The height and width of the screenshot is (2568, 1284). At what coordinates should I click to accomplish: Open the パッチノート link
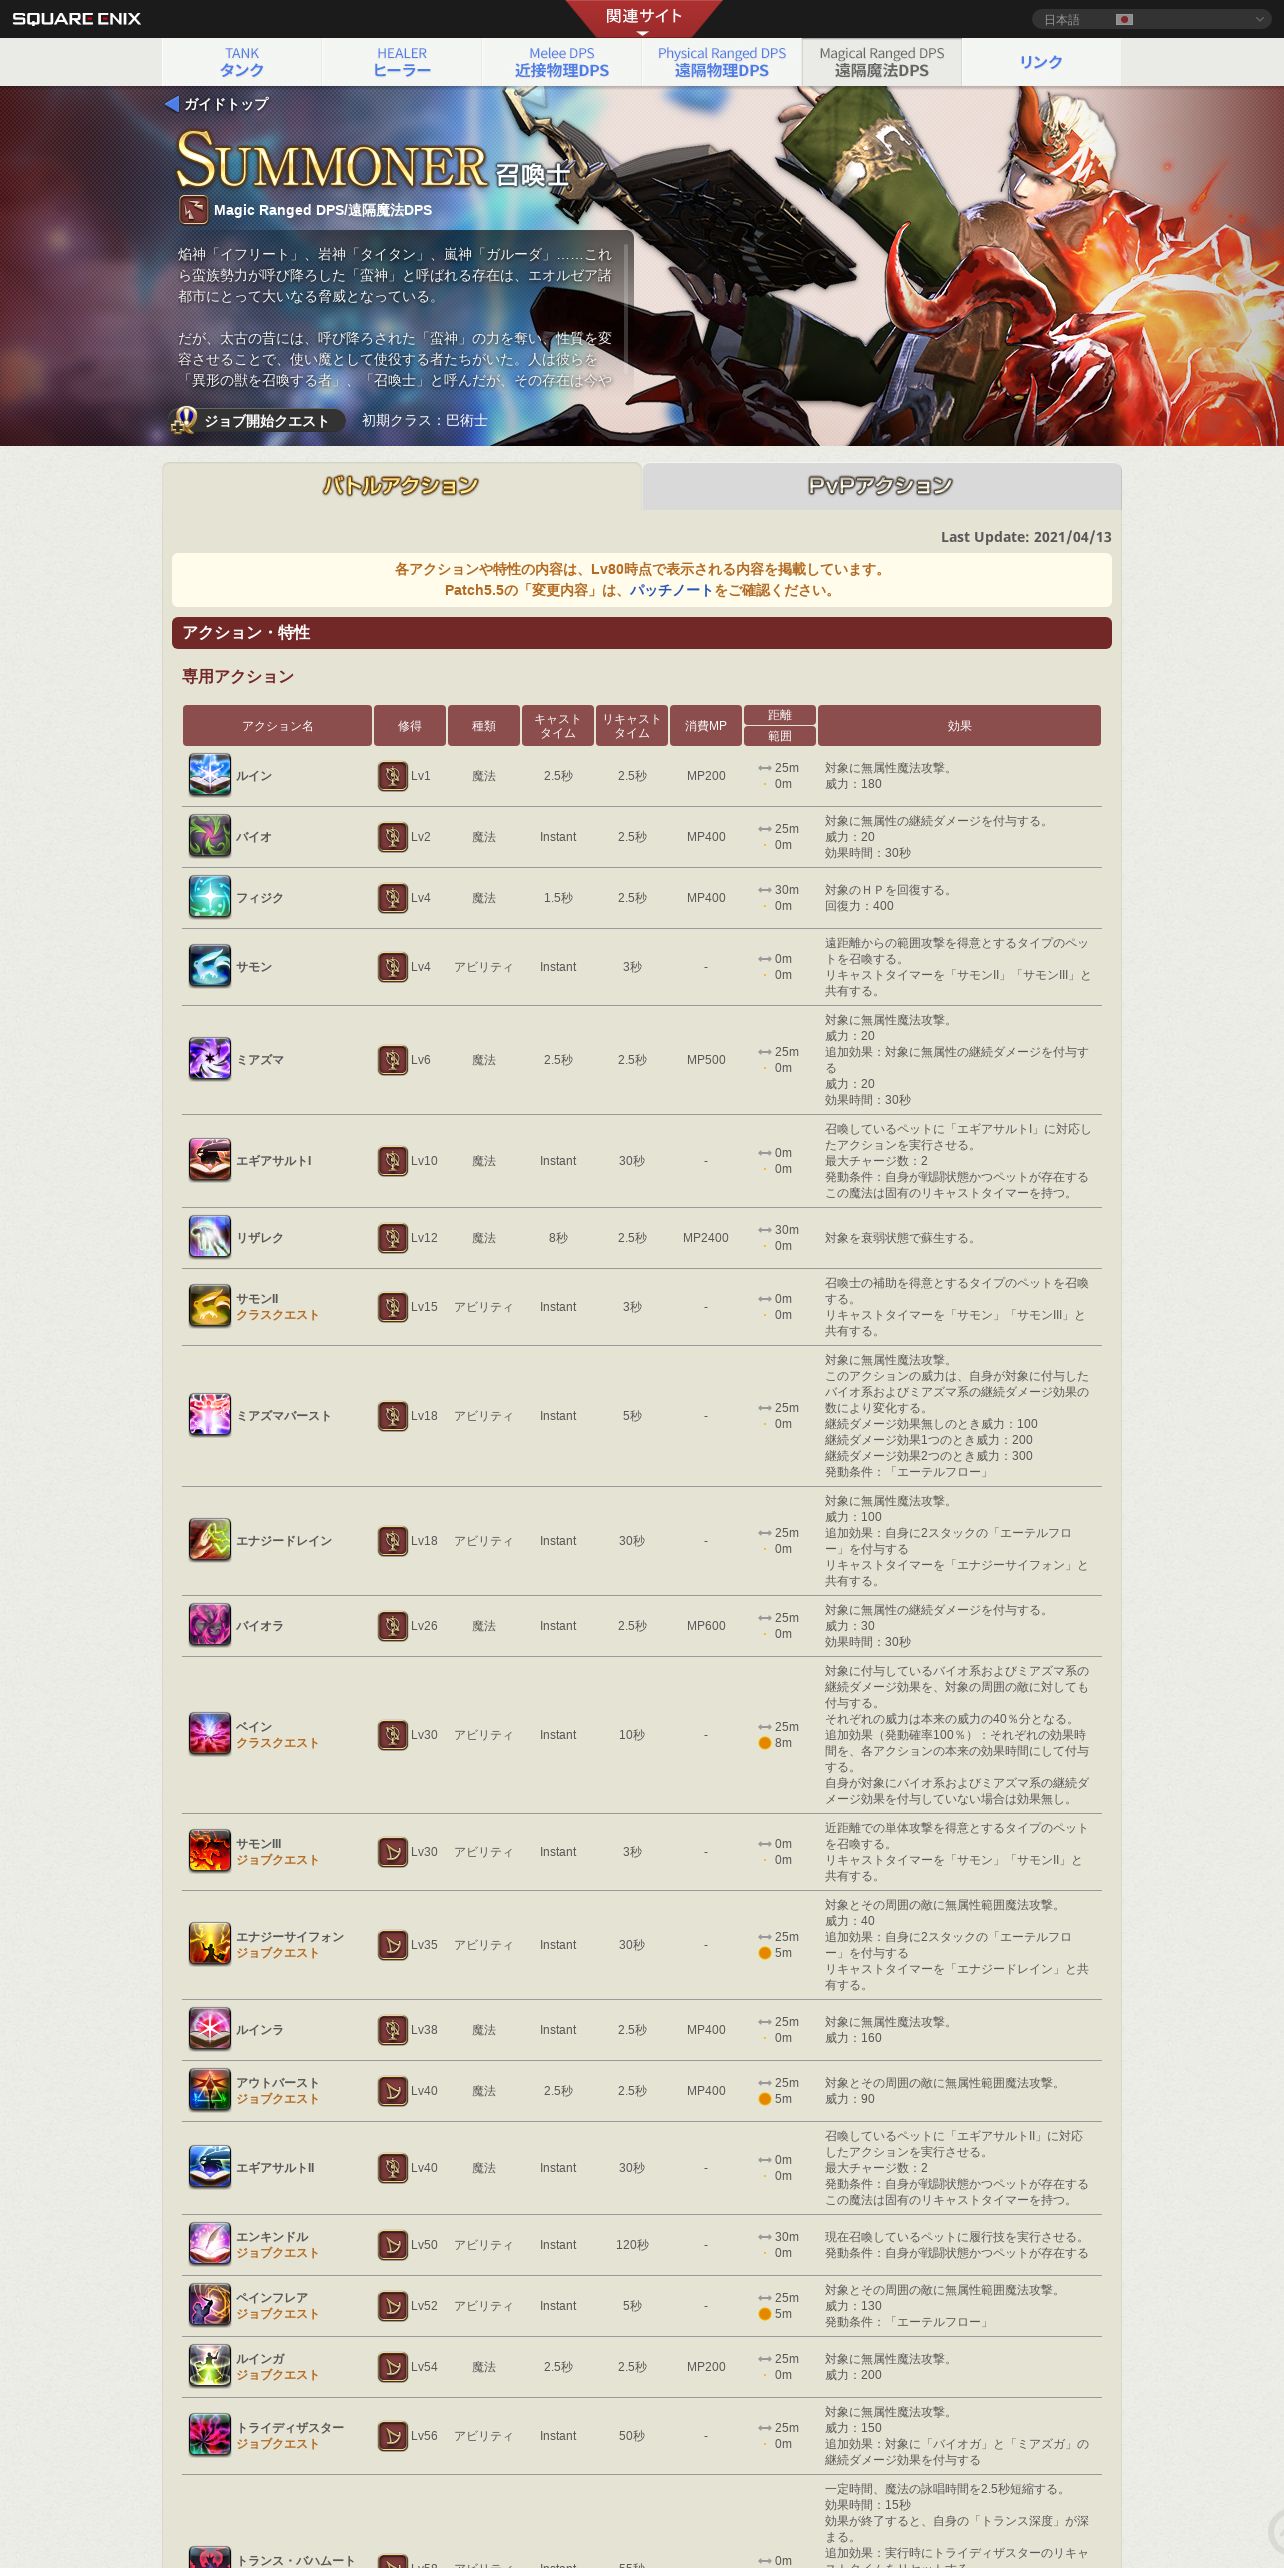pyautogui.click(x=671, y=590)
